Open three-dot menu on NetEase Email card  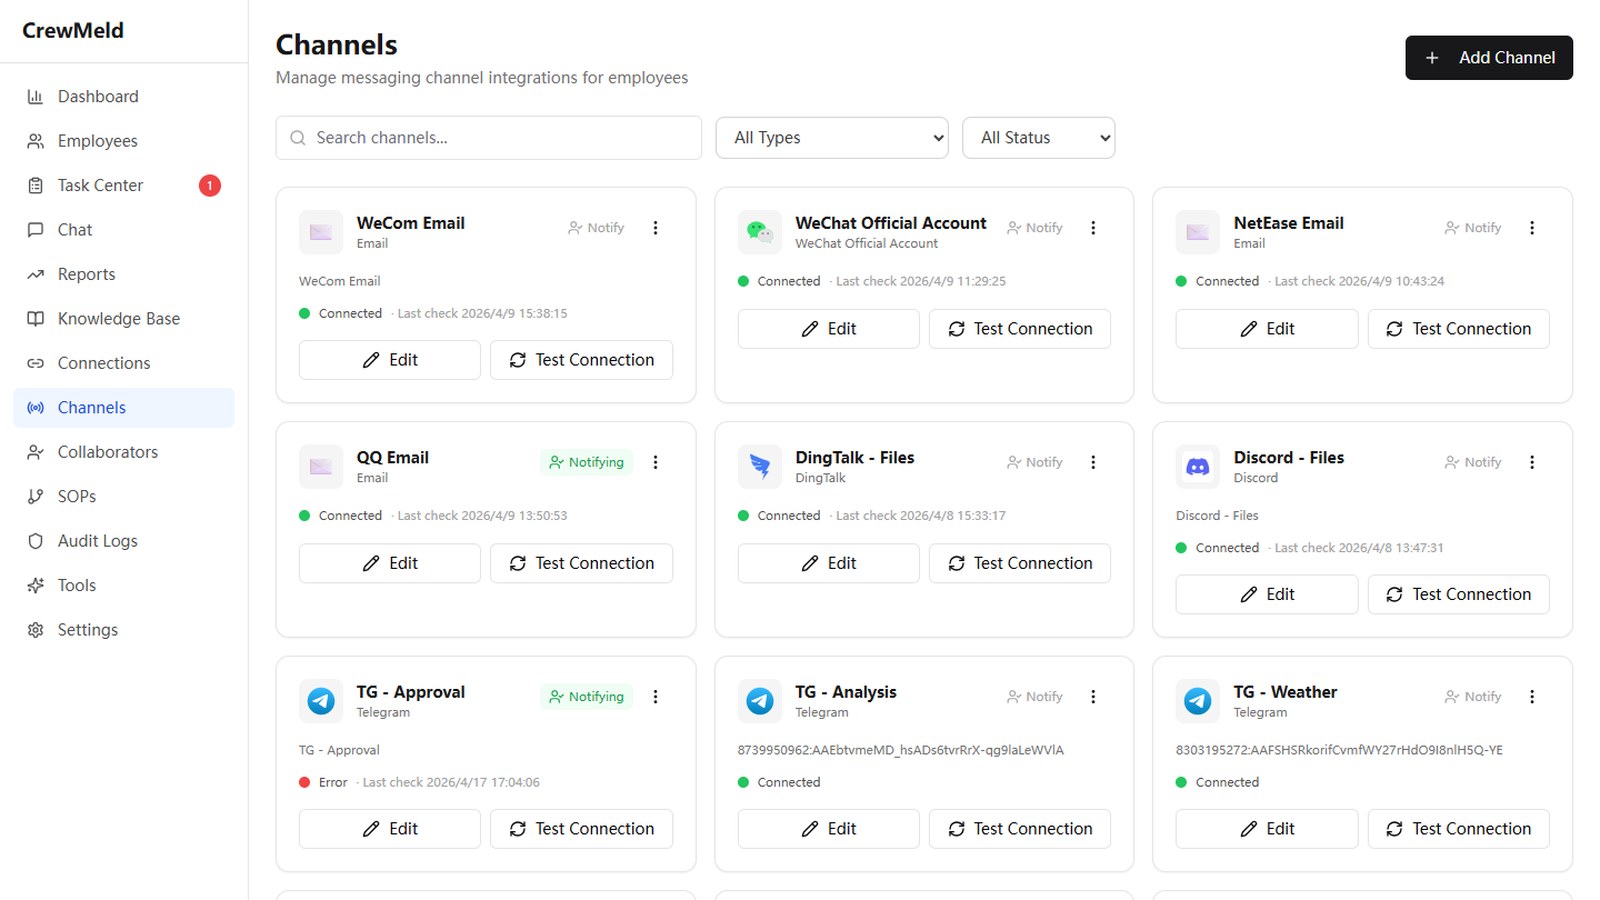pos(1531,228)
